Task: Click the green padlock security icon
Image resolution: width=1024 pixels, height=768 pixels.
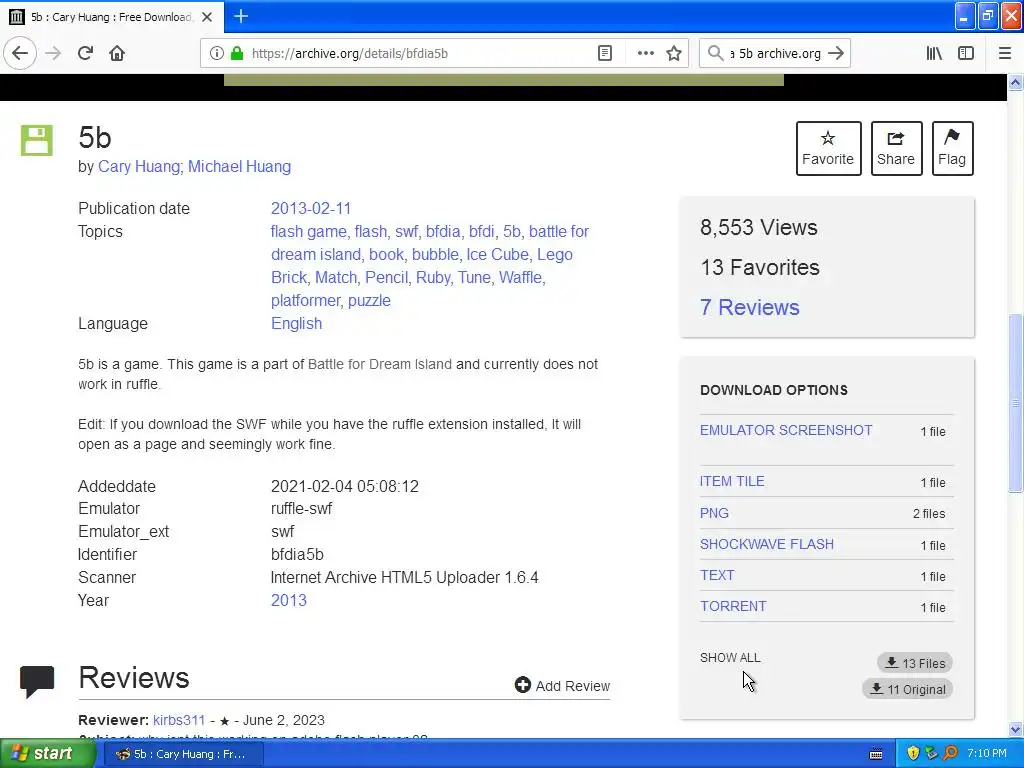Action: tap(237, 54)
